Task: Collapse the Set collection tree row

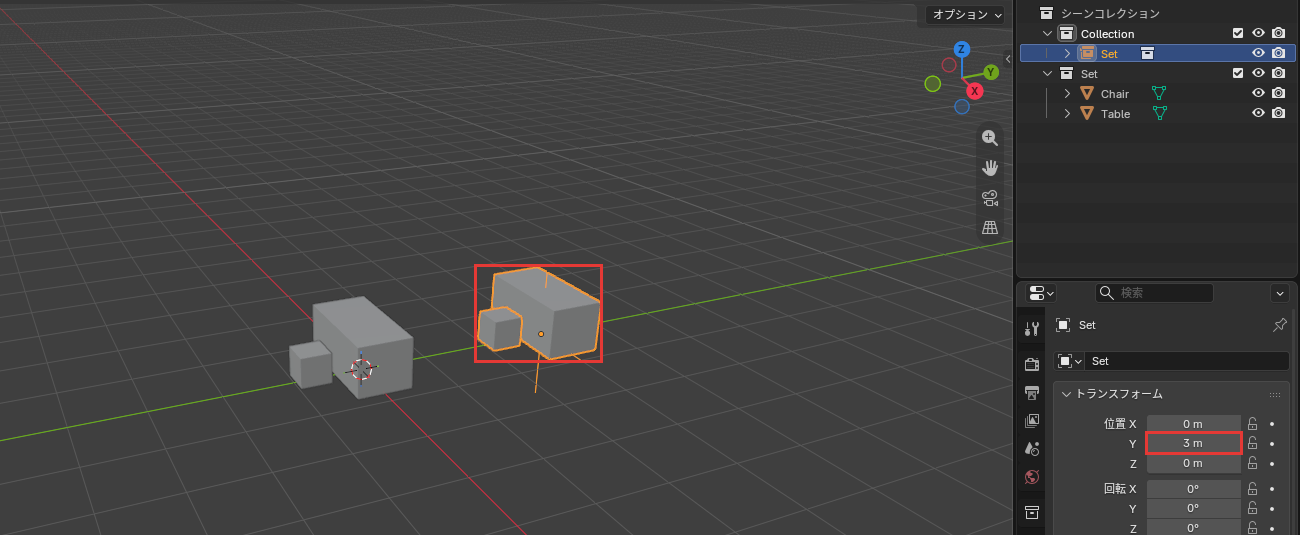Action: tap(1047, 73)
